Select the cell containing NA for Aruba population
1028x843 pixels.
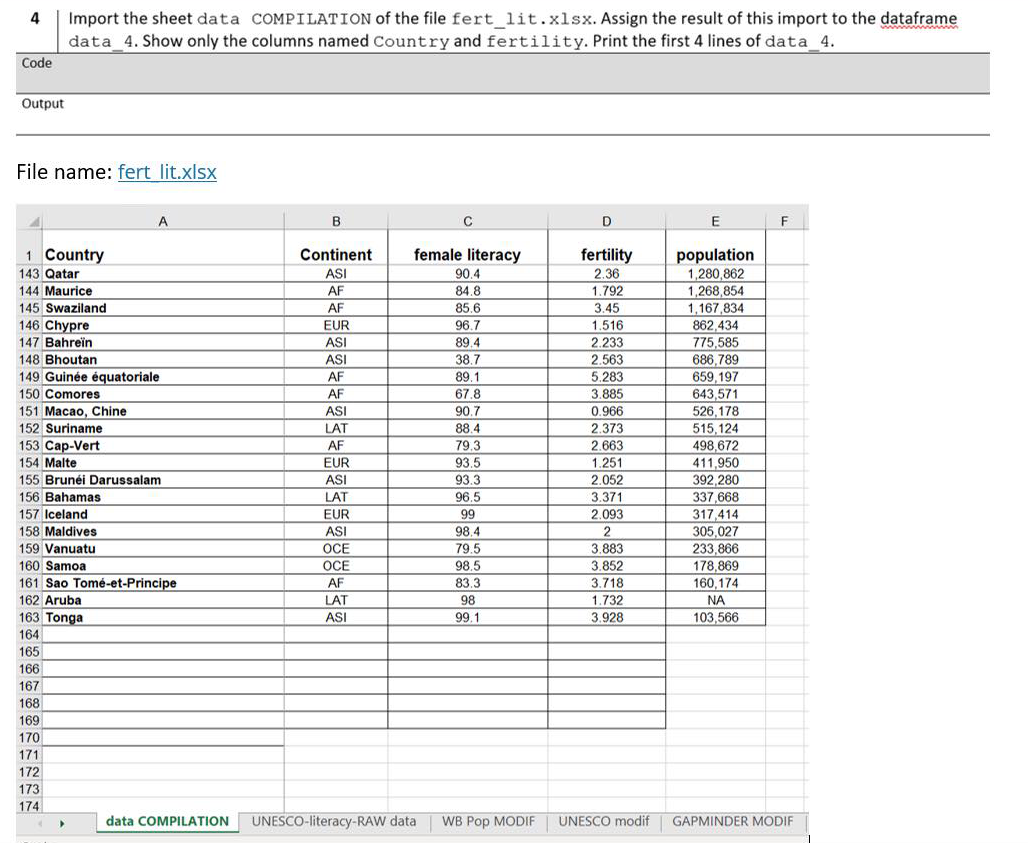(714, 599)
